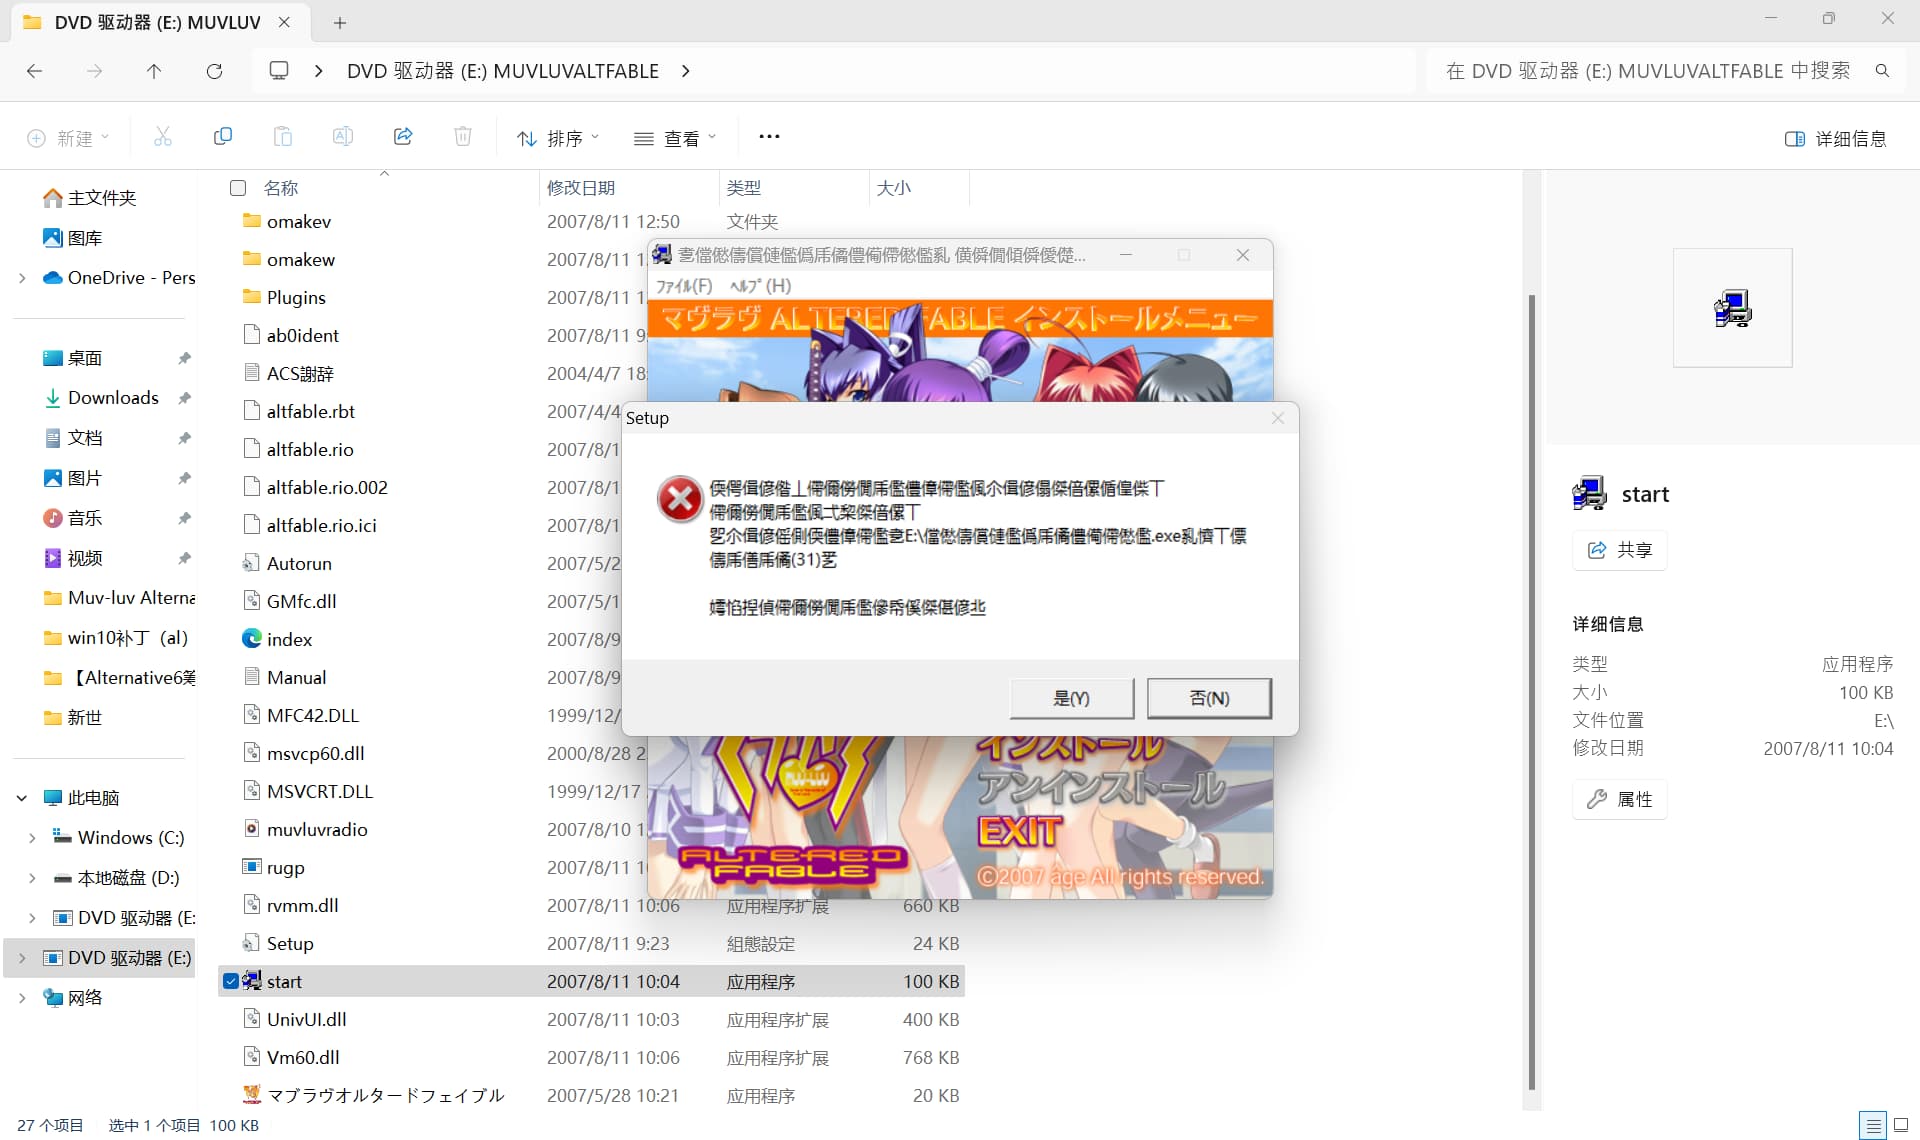The width and height of the screenshot is (1920, 1140).
Task: Share the selected file from toolbar
Action: [x=403, y=137]
